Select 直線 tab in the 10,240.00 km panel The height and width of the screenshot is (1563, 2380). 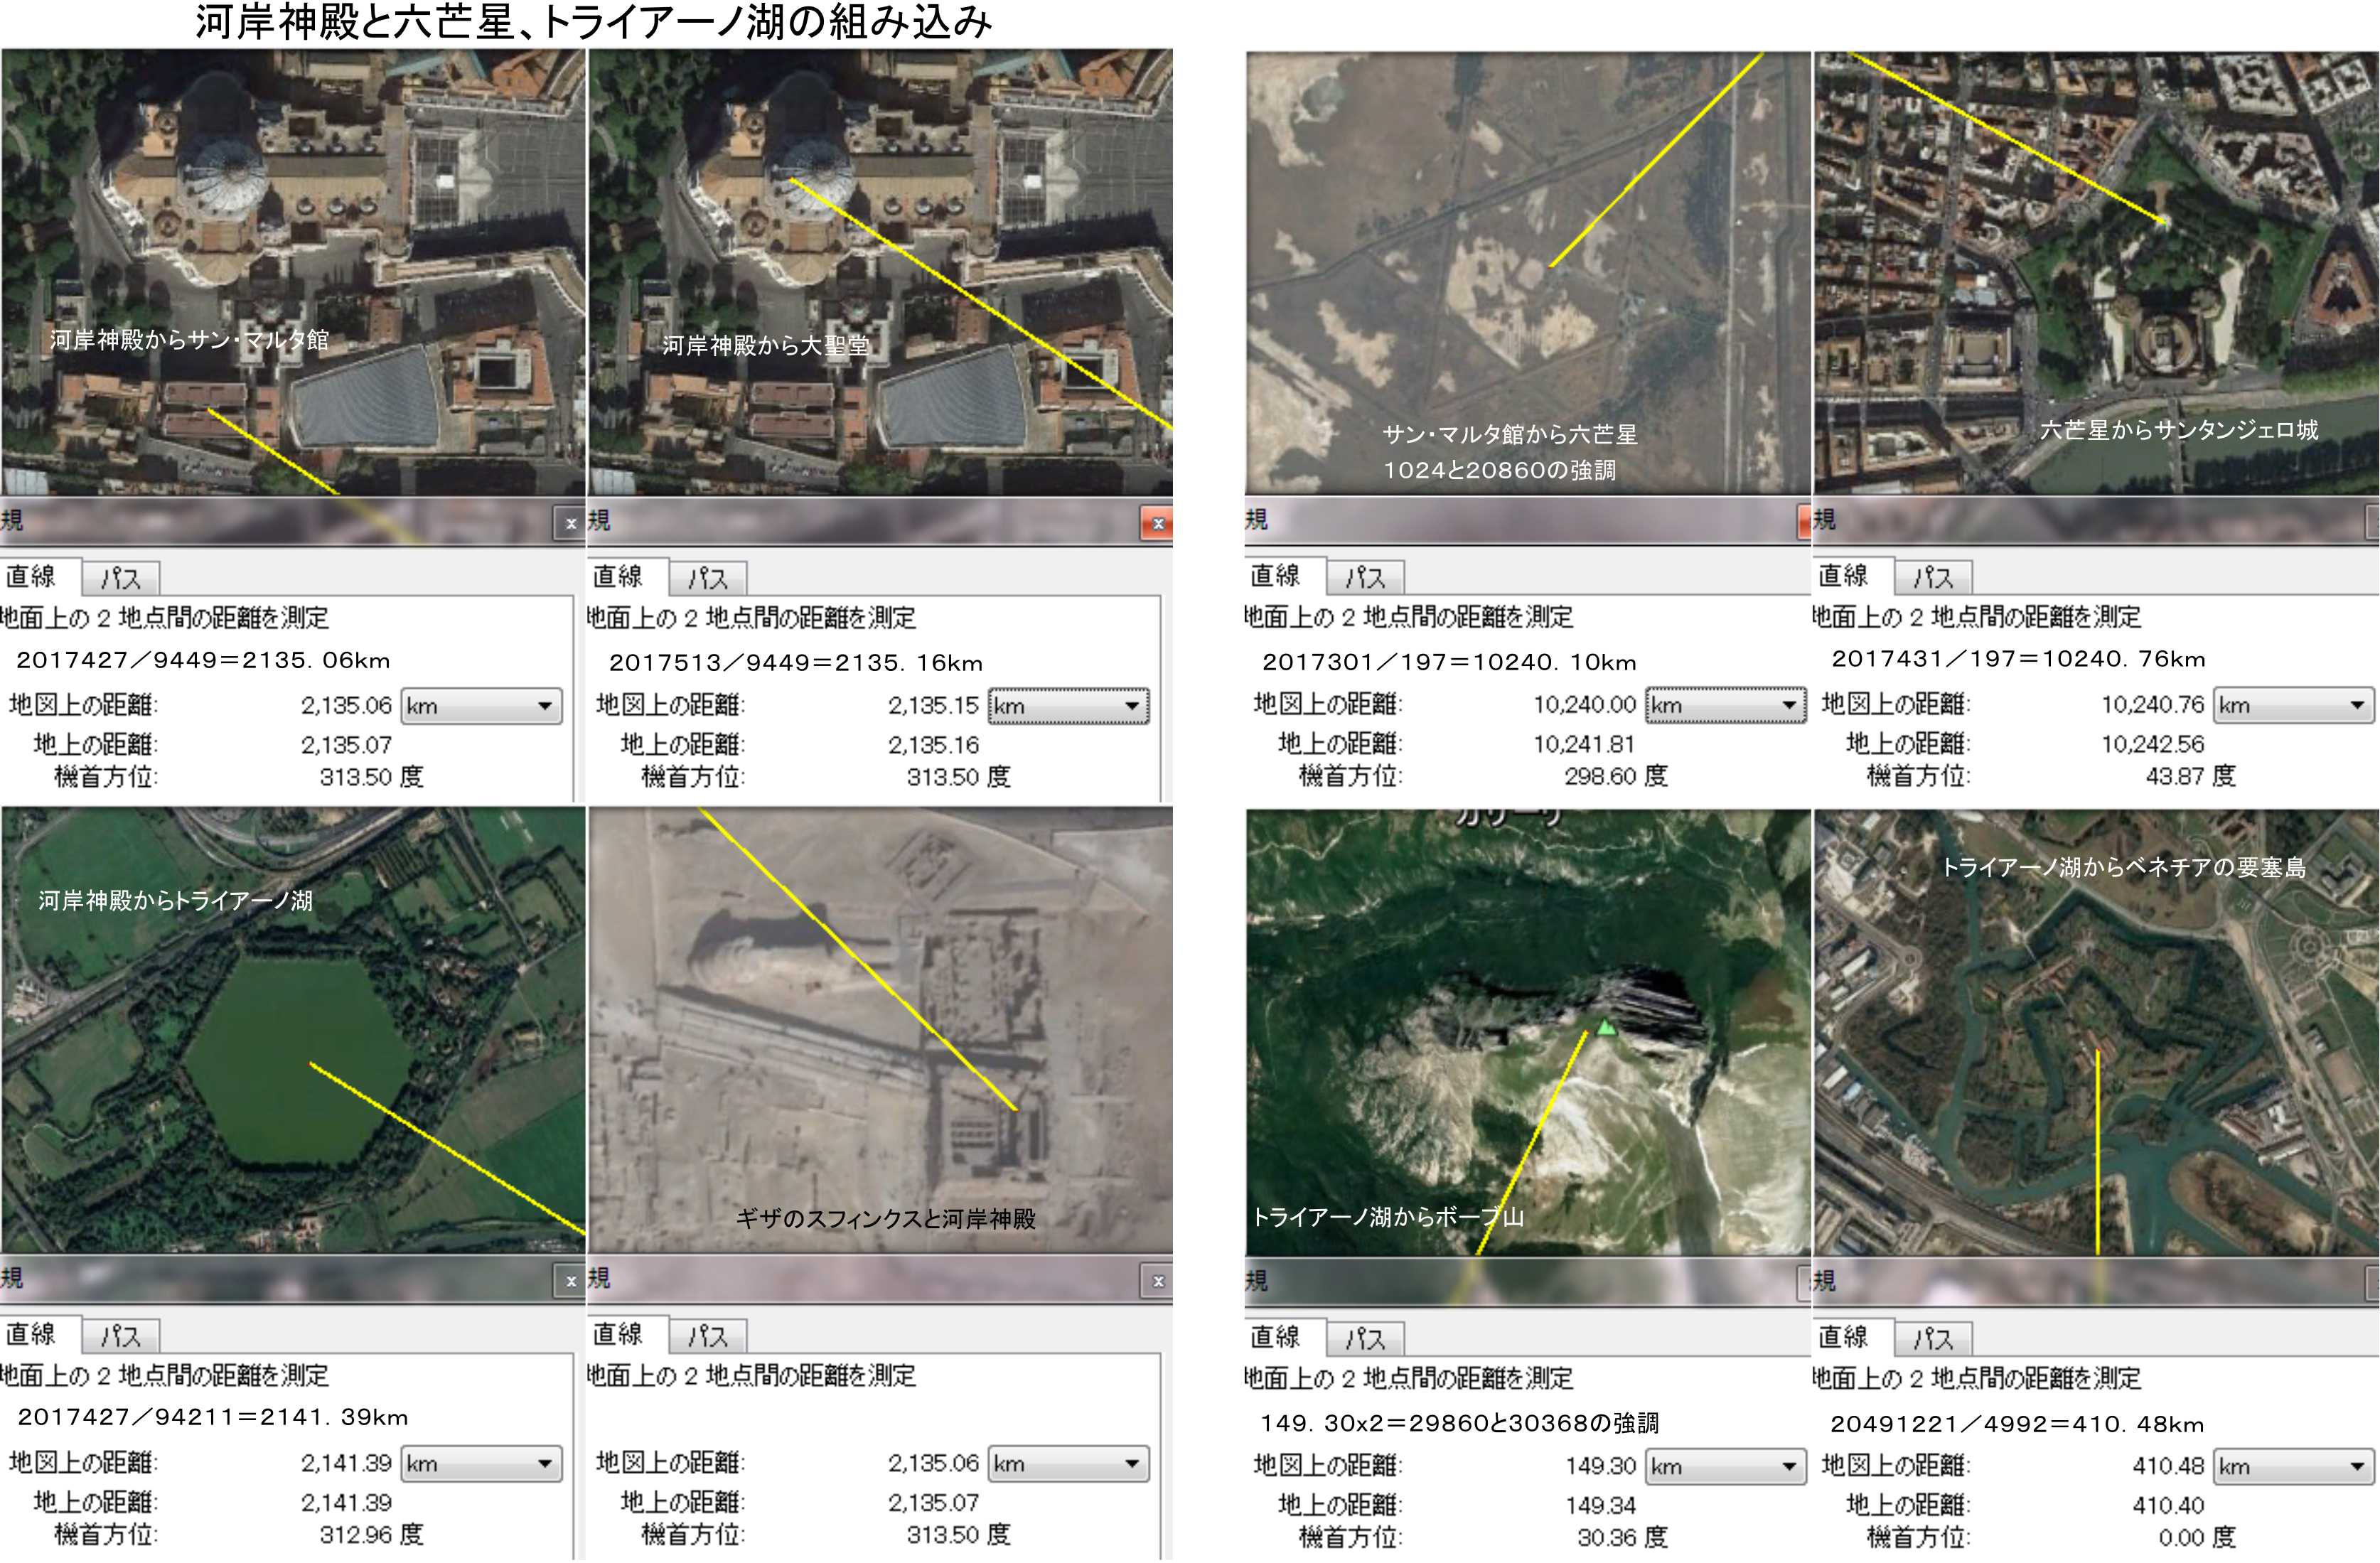[x=1275, y=575]
